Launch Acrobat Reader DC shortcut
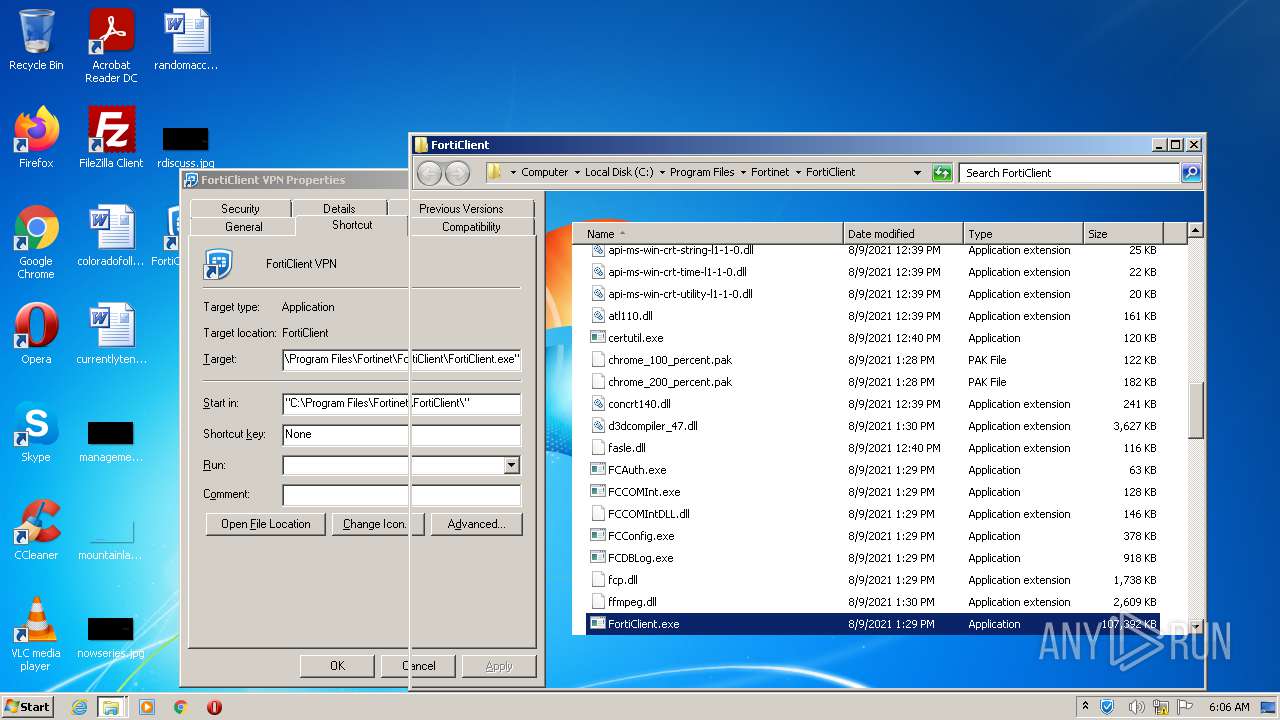This screenshot has height=720, width=1280. click(x=111, y=46)
